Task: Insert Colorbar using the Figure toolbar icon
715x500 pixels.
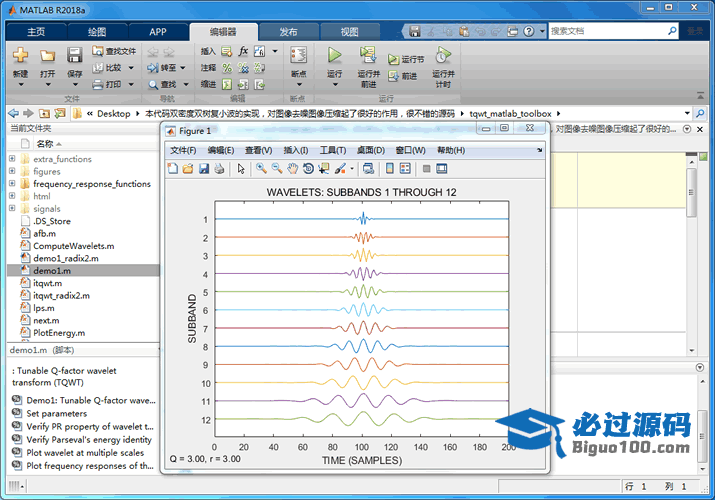Action: point(390,169)
